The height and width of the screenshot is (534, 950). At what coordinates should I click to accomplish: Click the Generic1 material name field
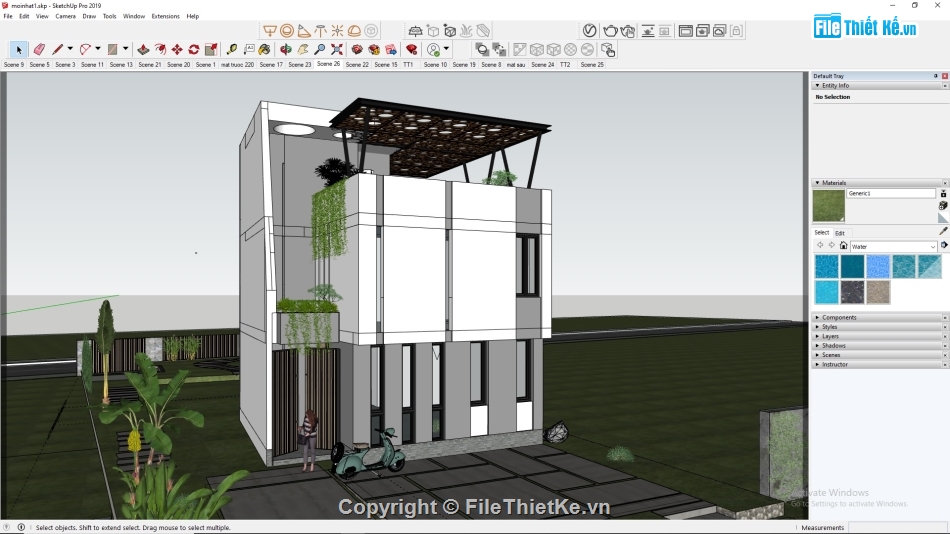coord(891,193)
